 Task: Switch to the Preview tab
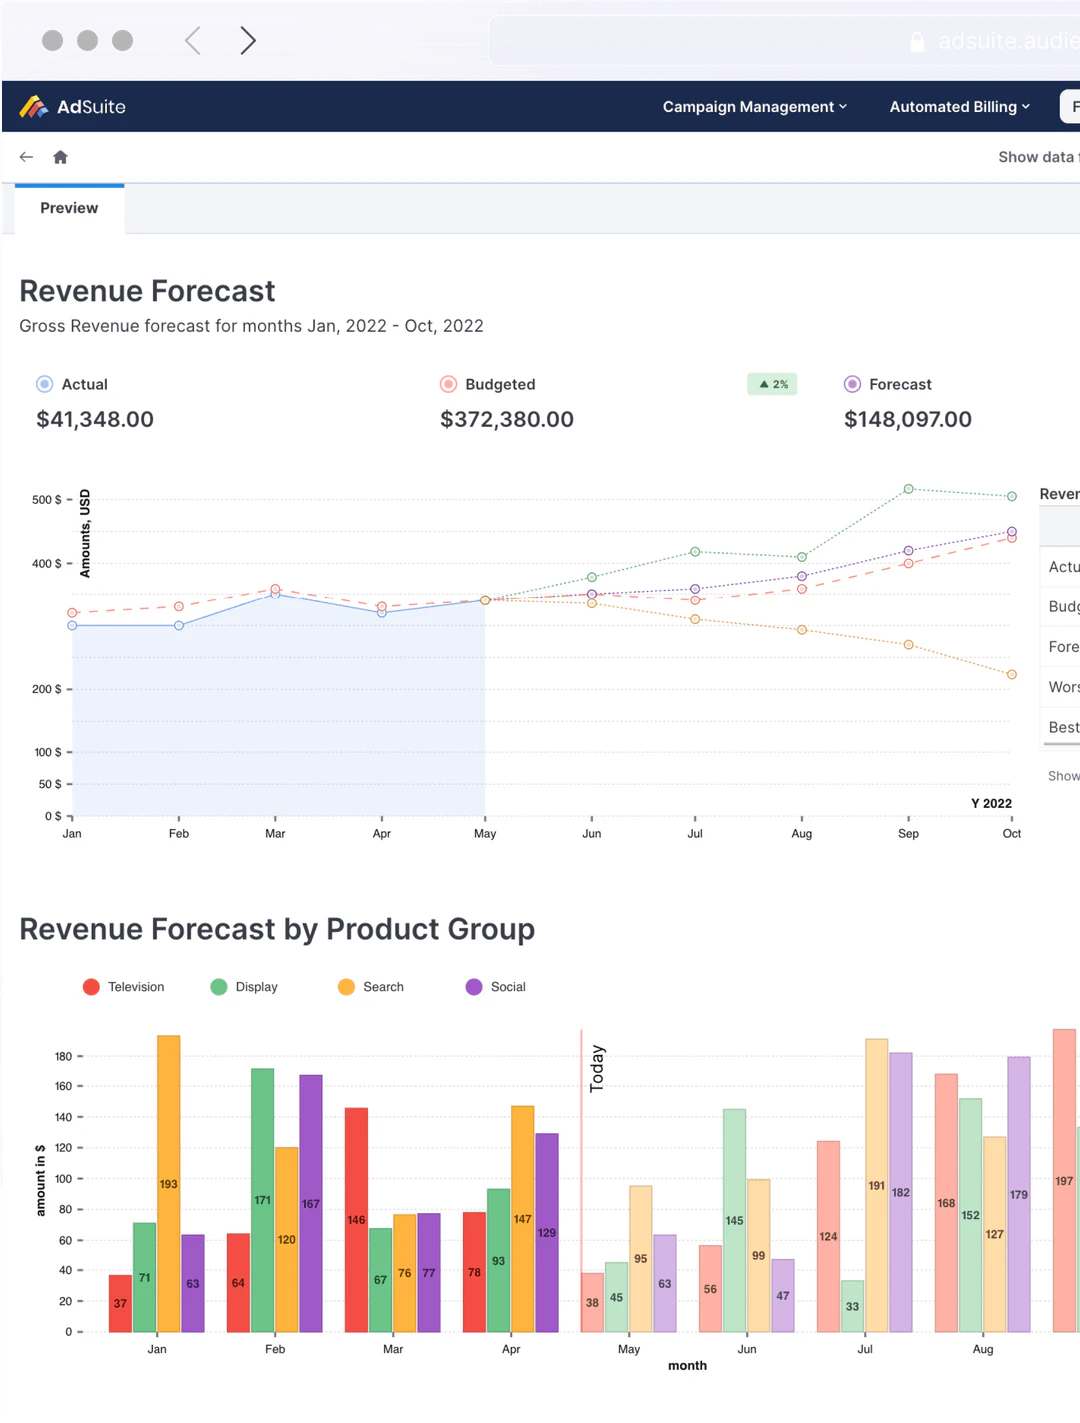(x=68, y=208)
